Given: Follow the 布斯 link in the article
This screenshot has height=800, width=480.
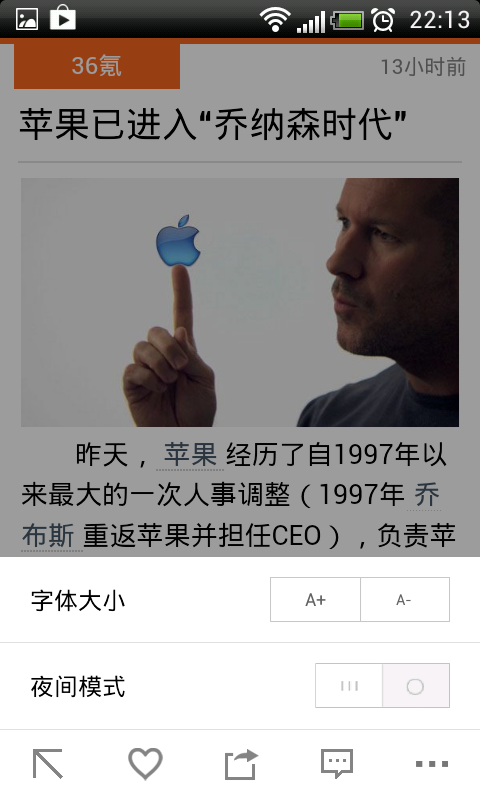Looking at the screenshot, I should pyautogui.click(x=48, y=536).
